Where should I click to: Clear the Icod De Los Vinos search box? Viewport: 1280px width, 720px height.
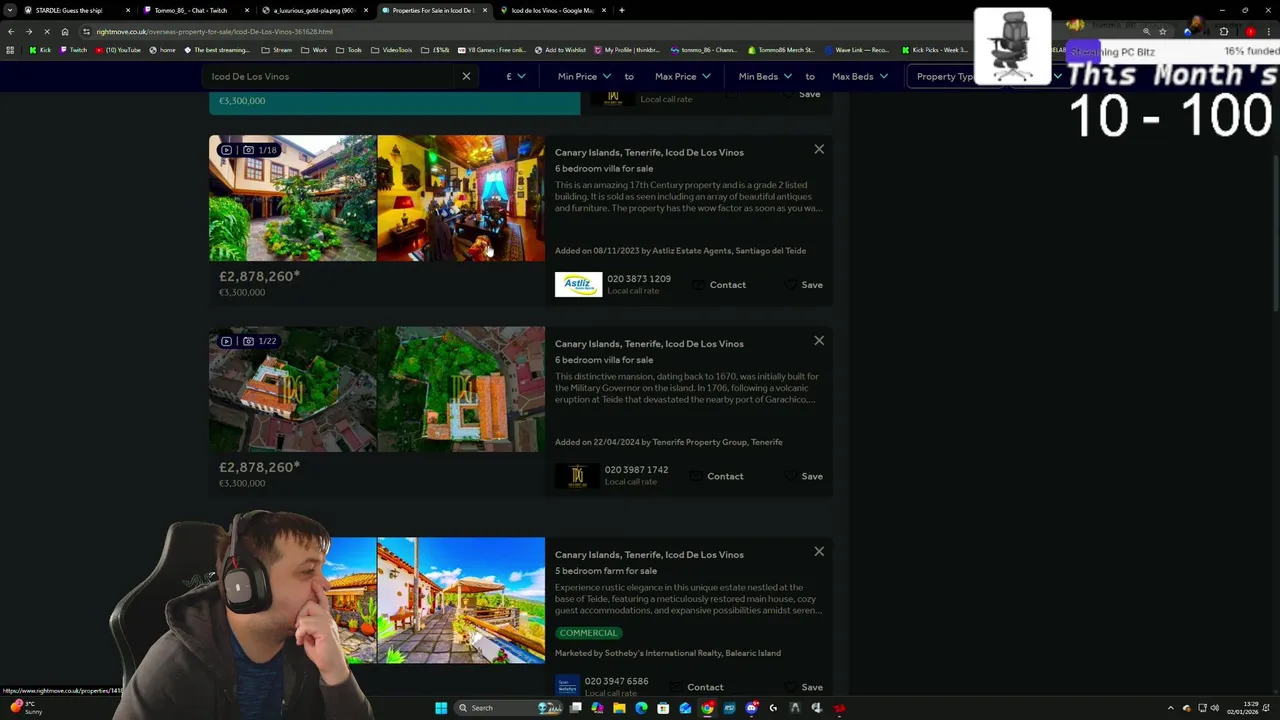tap(466, 76)
